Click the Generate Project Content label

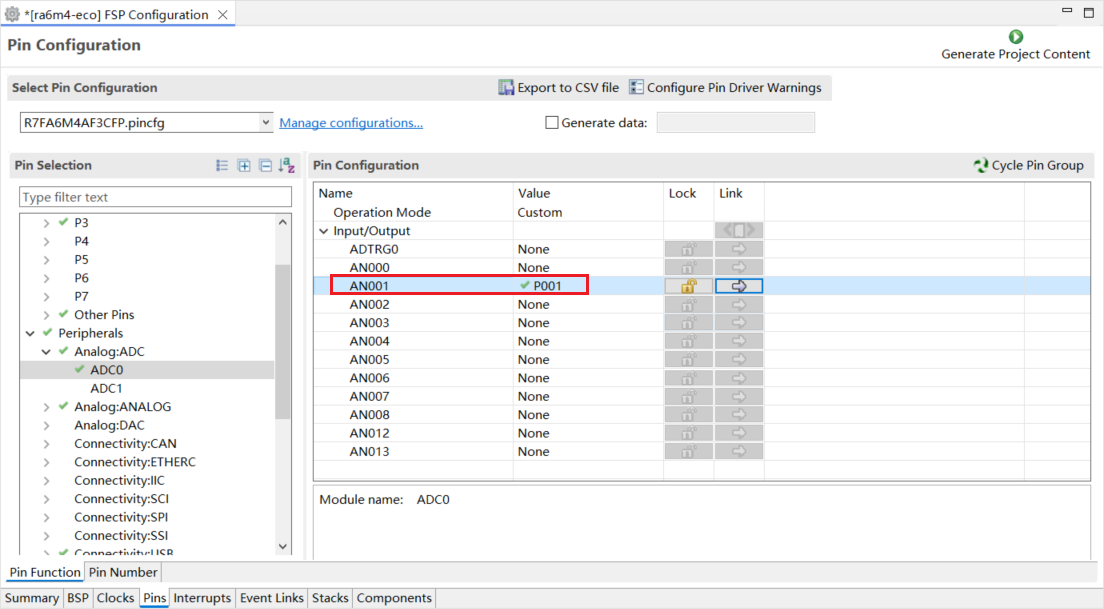click(x=1015, y=54)
